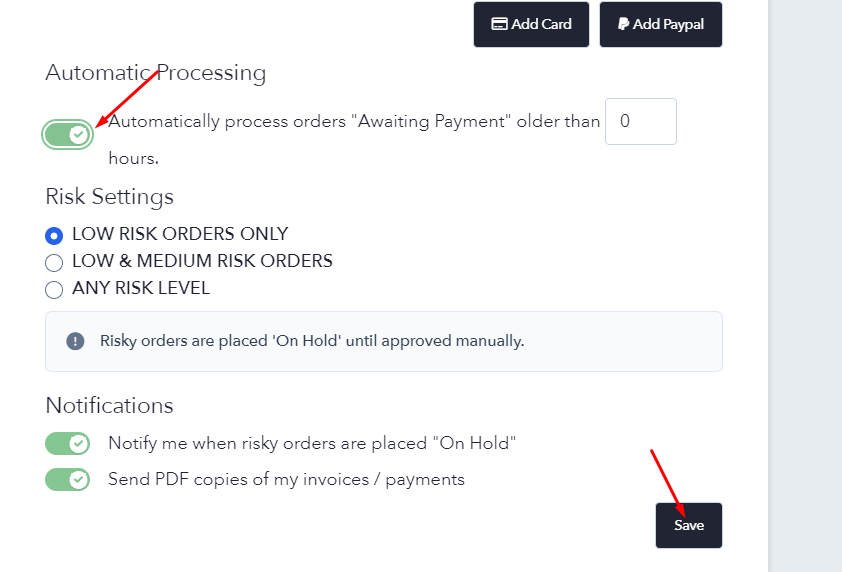Click the 'Send PDF copies of my invoices' label

(x=286, y=479)
